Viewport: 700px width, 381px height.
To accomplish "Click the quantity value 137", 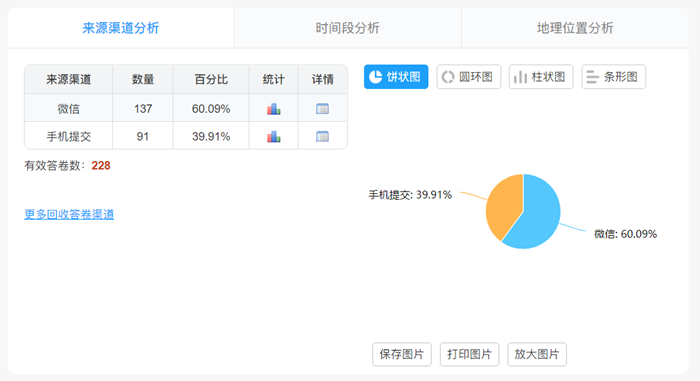I will click(143, 109).
